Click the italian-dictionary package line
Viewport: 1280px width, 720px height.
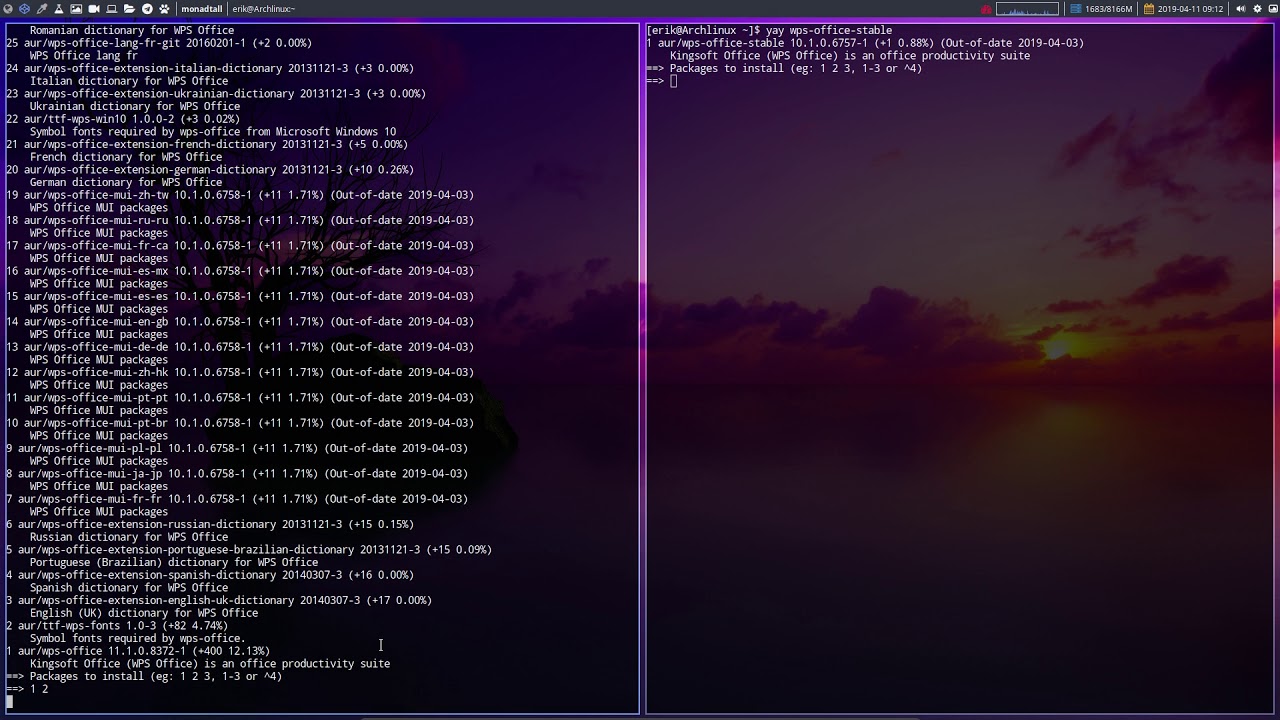[210, 68]
